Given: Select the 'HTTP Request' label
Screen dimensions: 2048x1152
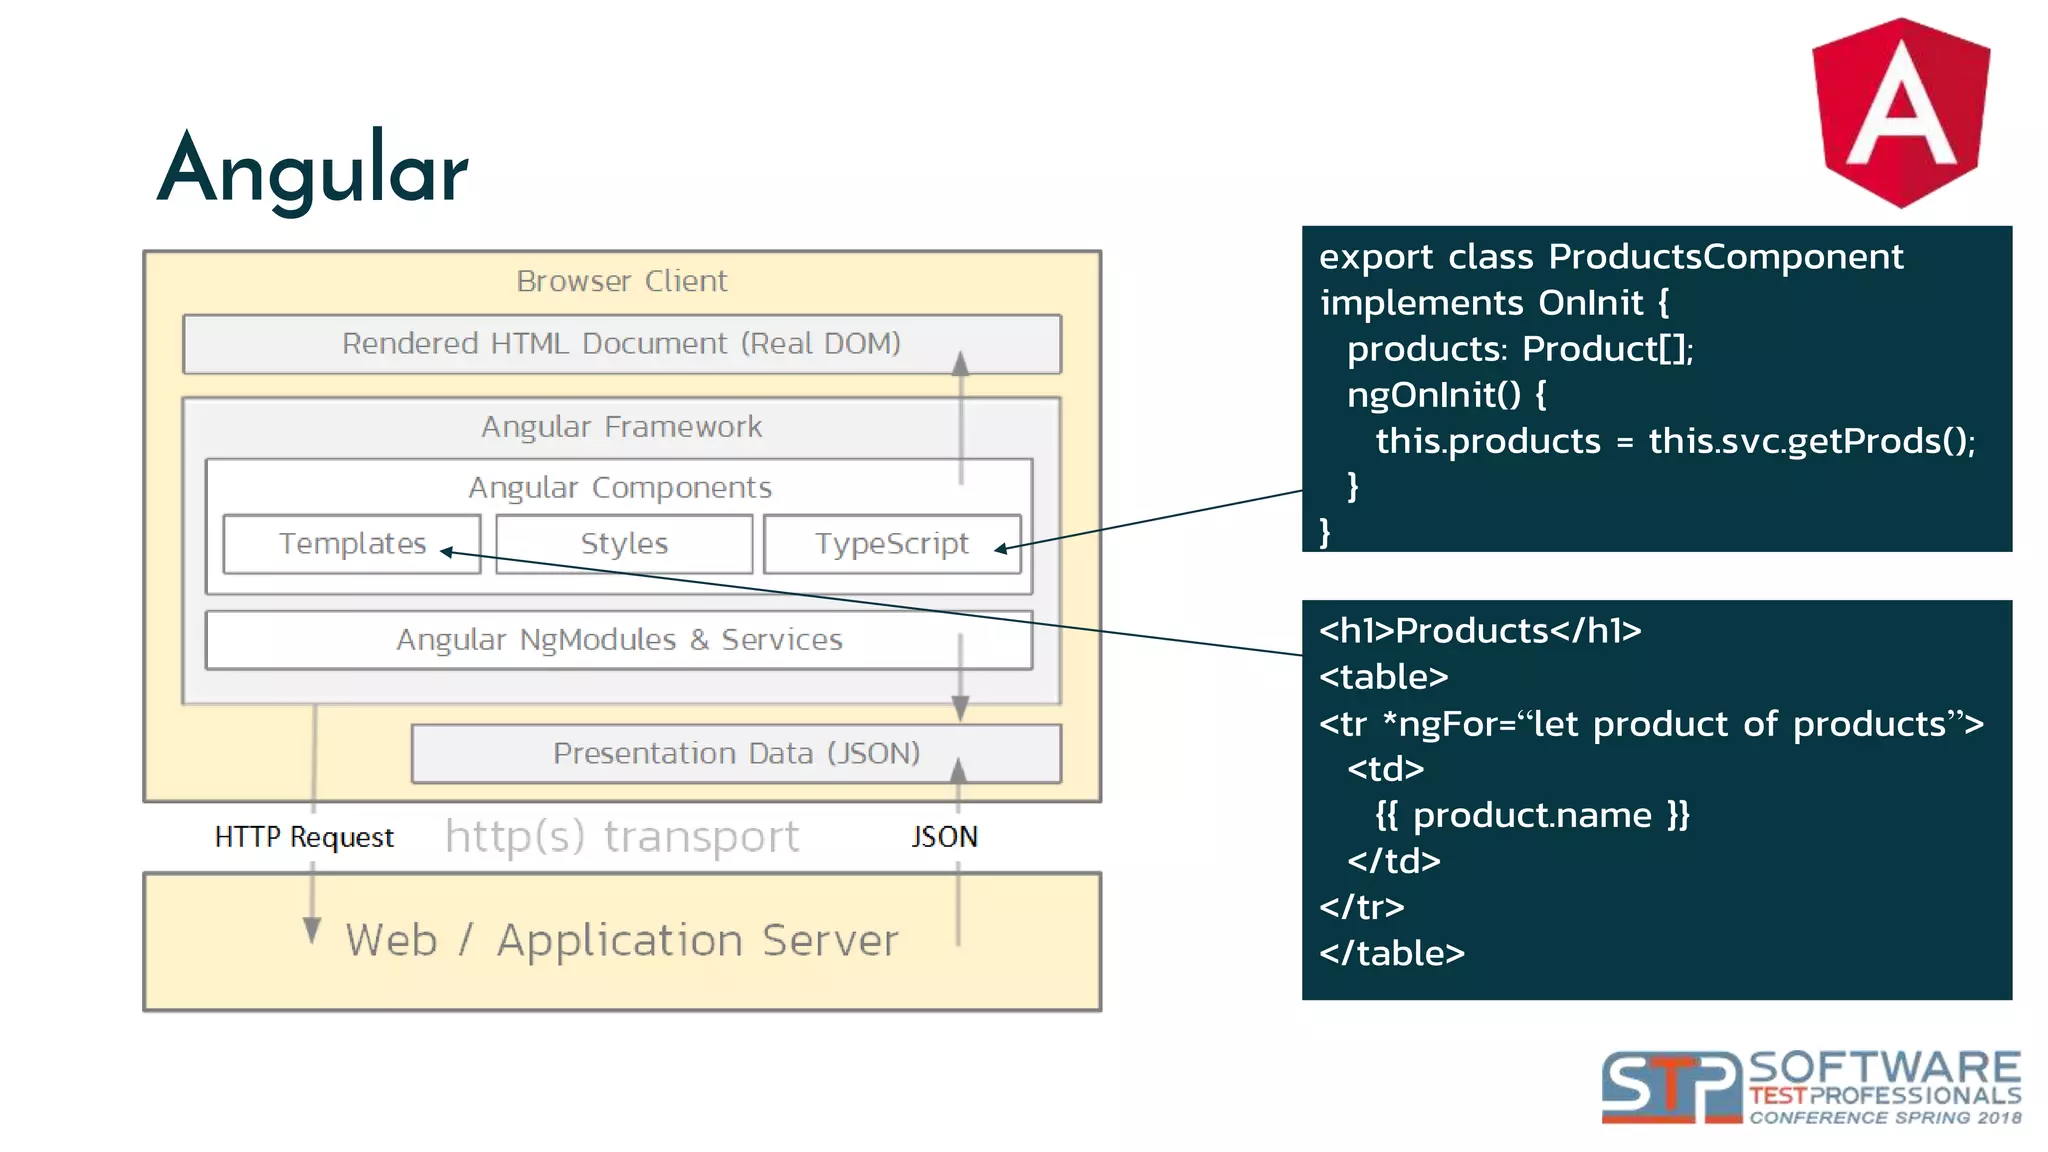Looking at the screenshot, I should click(304, 837).
